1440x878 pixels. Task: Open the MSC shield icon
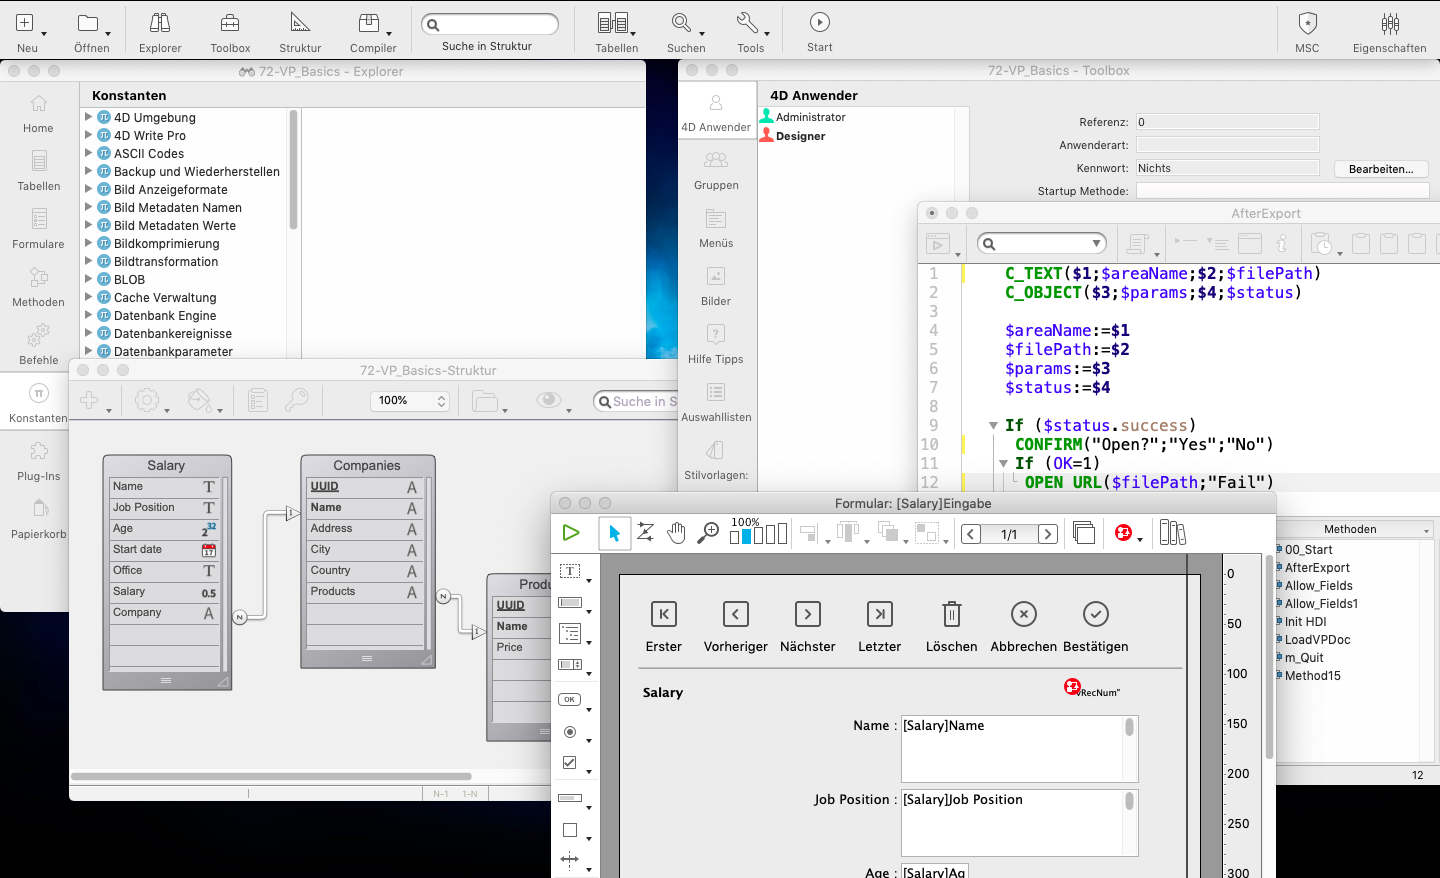click(1307, 23)
